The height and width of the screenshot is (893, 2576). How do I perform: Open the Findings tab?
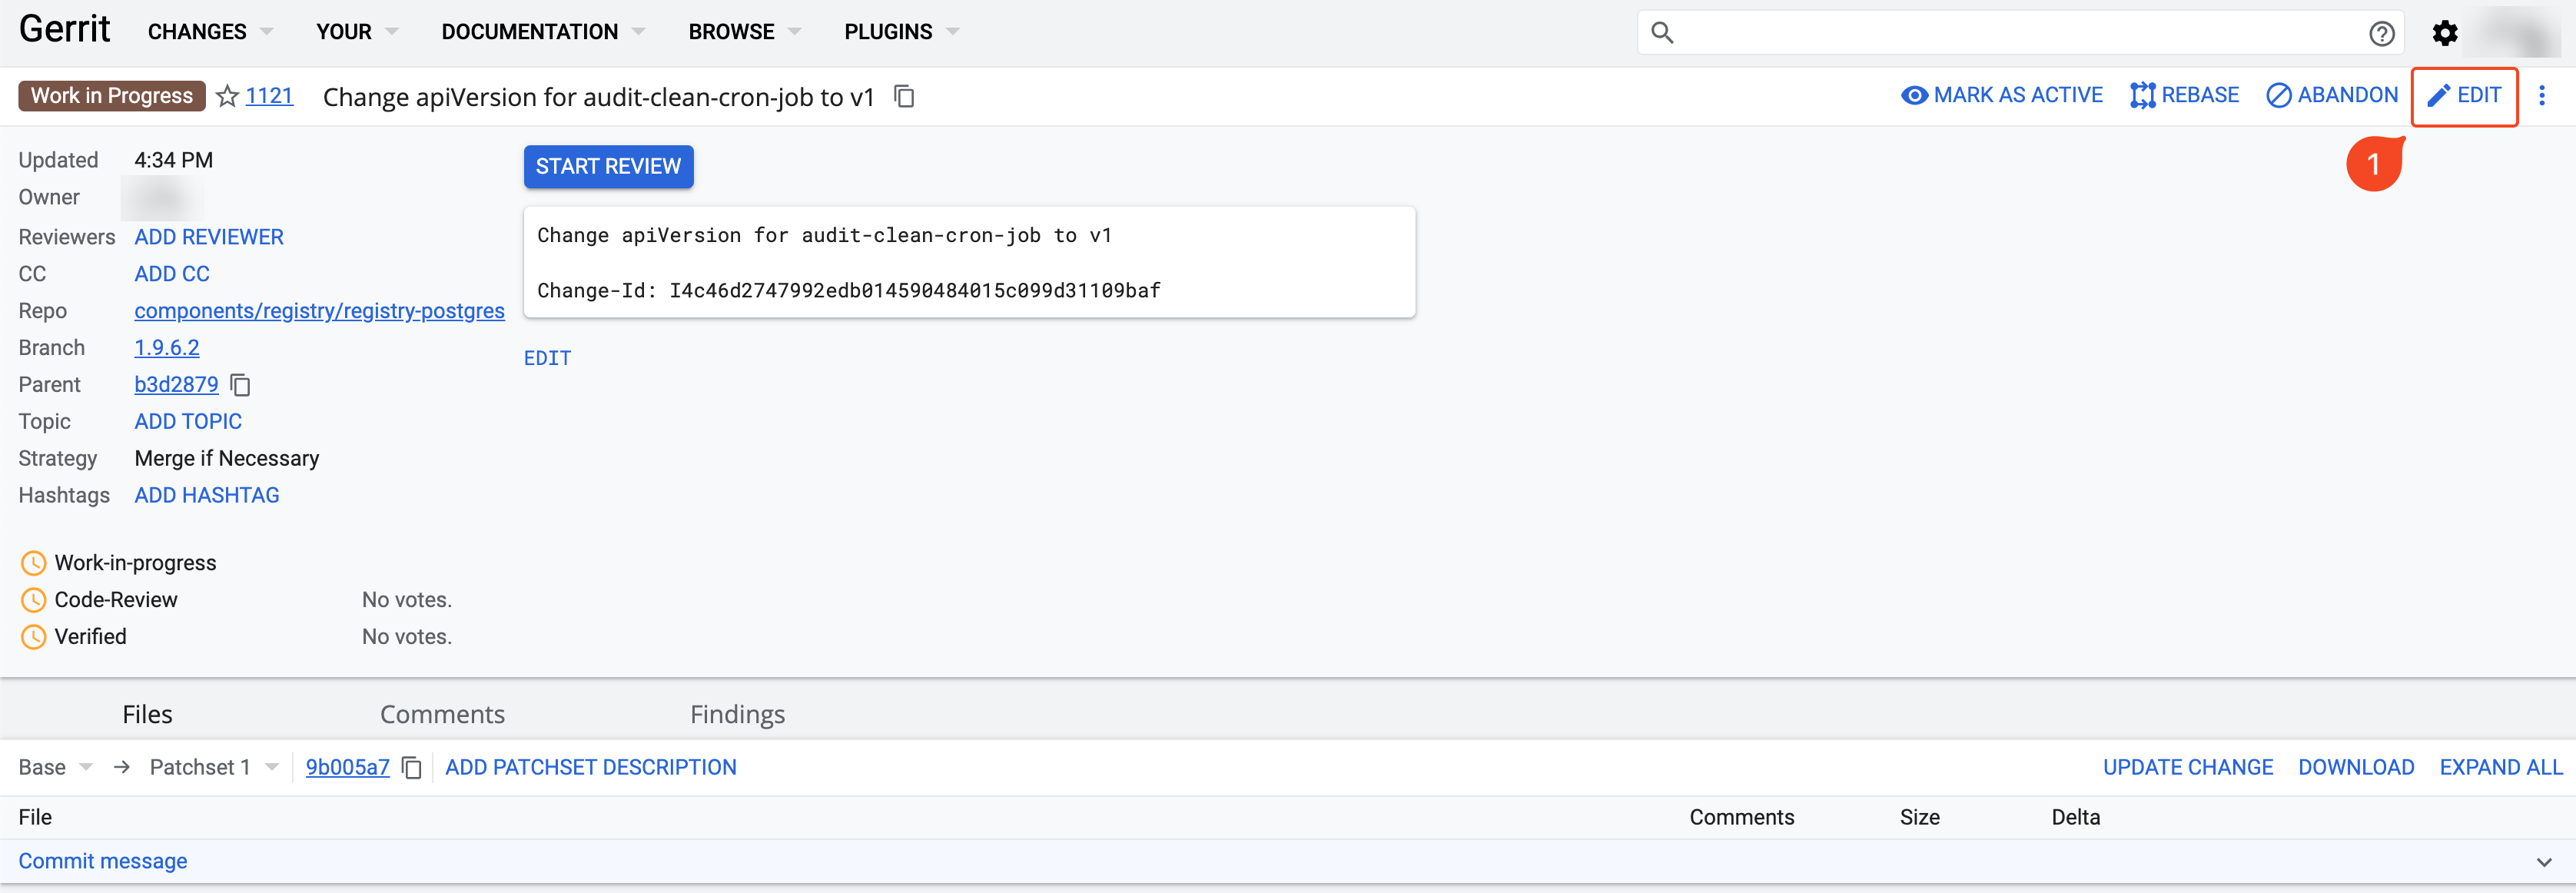737,714
